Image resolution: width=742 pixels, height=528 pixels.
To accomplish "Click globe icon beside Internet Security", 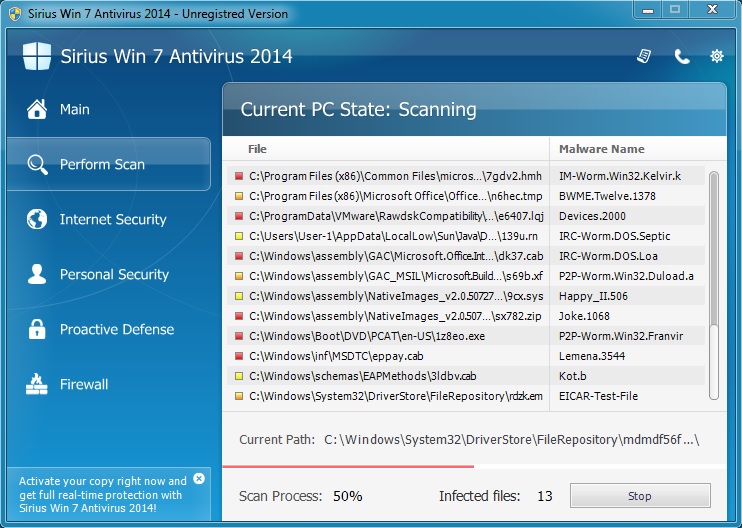I will click(x=37, y=219).
